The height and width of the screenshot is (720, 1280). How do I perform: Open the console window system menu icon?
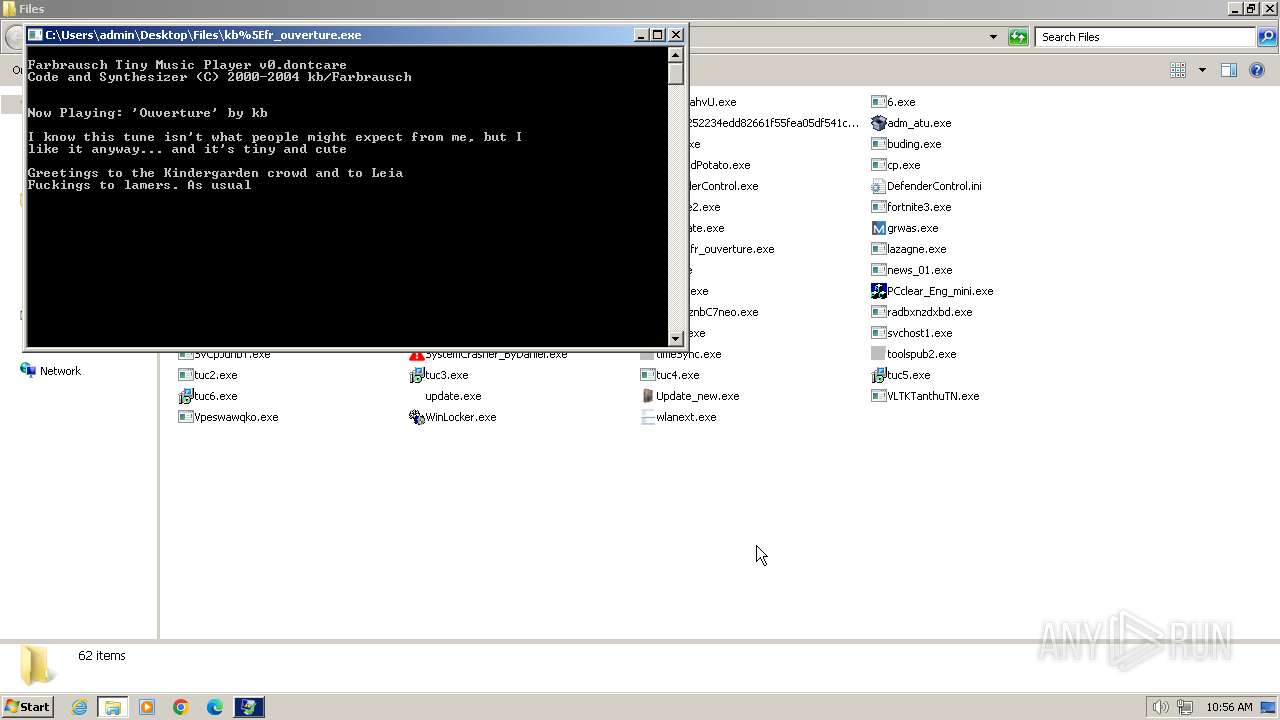(35, 35)
